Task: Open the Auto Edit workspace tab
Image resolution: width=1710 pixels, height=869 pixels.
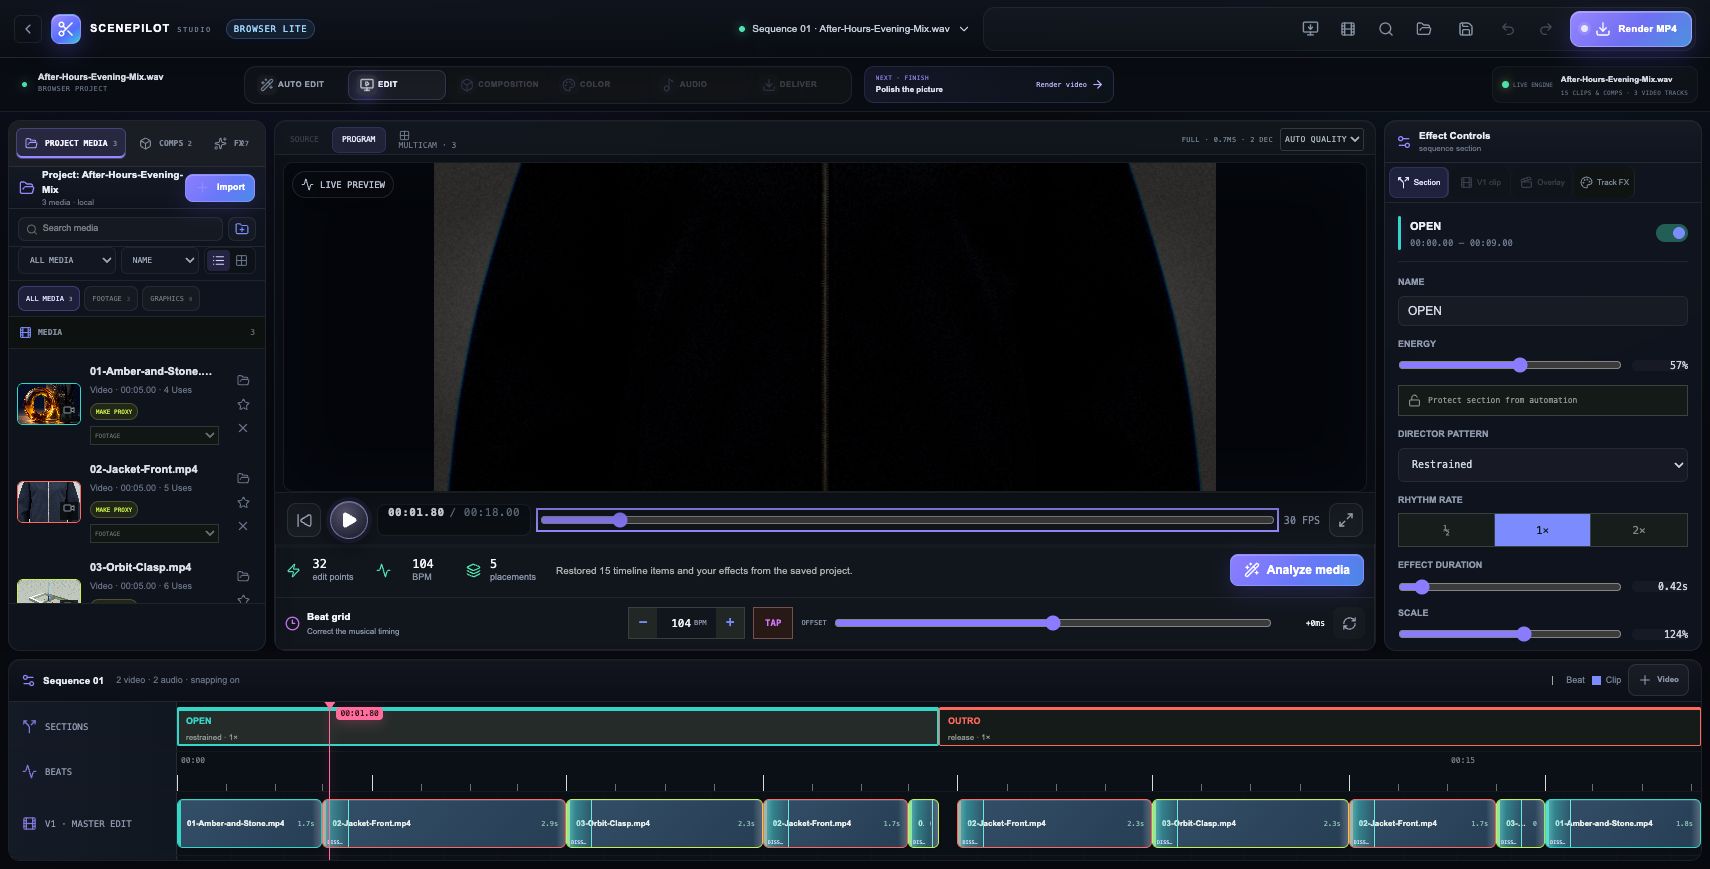Action: (x=293, y=85)
